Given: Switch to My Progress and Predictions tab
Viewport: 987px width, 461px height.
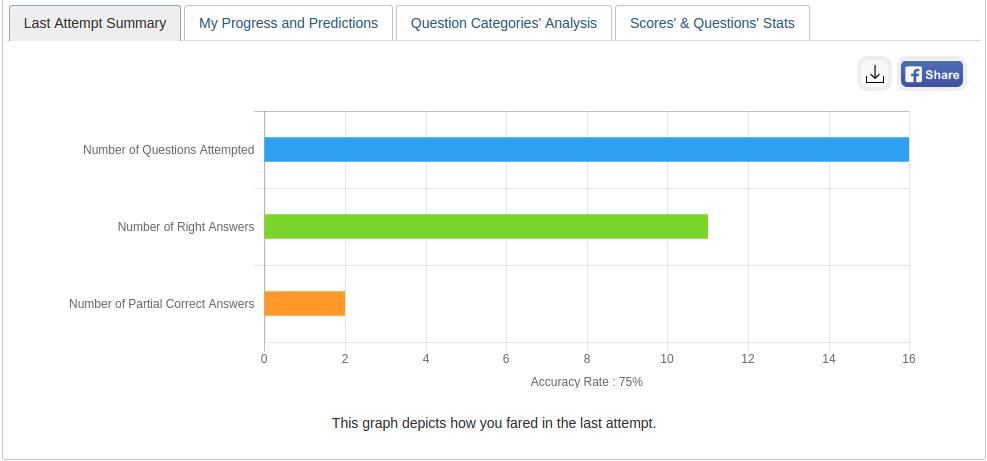Looking at the screenshot, I should click(288, 23).
